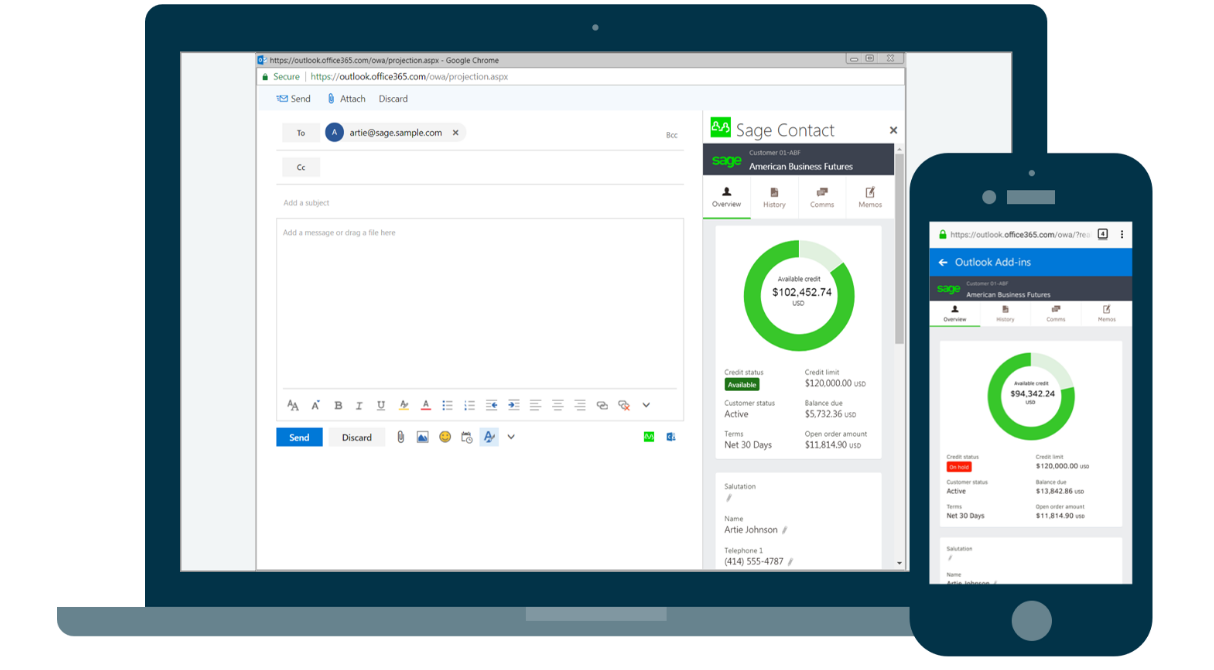Click the Discard button beside blue Send
Image resolution: width=1214 pixels, height=670 pixels.
(x=357, y=437)
